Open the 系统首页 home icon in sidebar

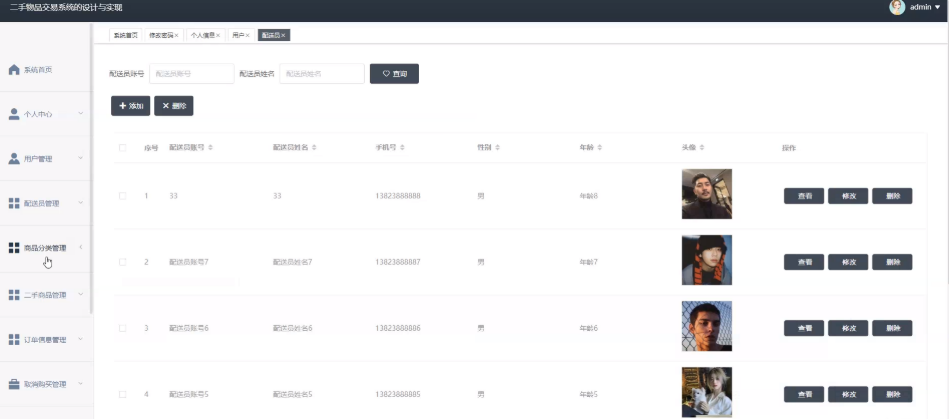(x=14, y=70)
